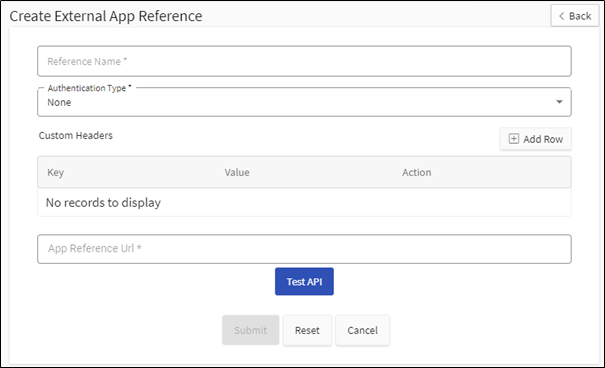Click the blue Test API button
The height and width of the screenshot is (368, 605).
tap(304, 282)
